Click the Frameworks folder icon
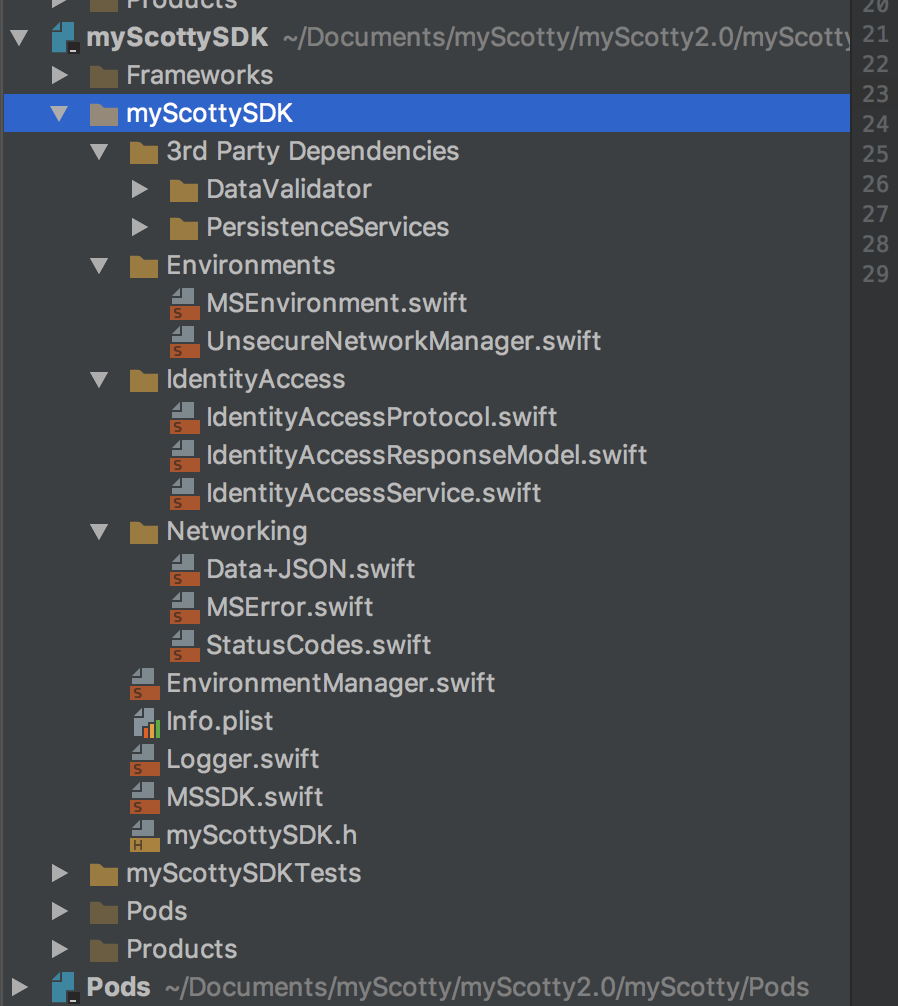The width and height of the screenshot is (898, 1006). click(104, 76)
